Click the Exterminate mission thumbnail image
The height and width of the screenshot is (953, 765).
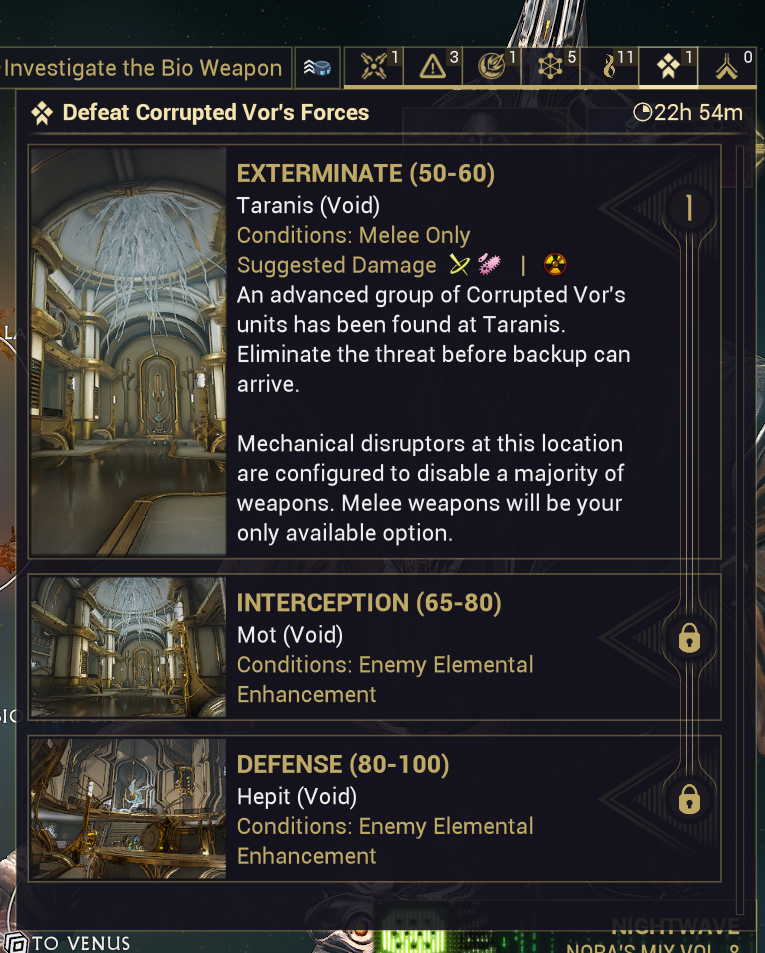[x=128, y=351]
